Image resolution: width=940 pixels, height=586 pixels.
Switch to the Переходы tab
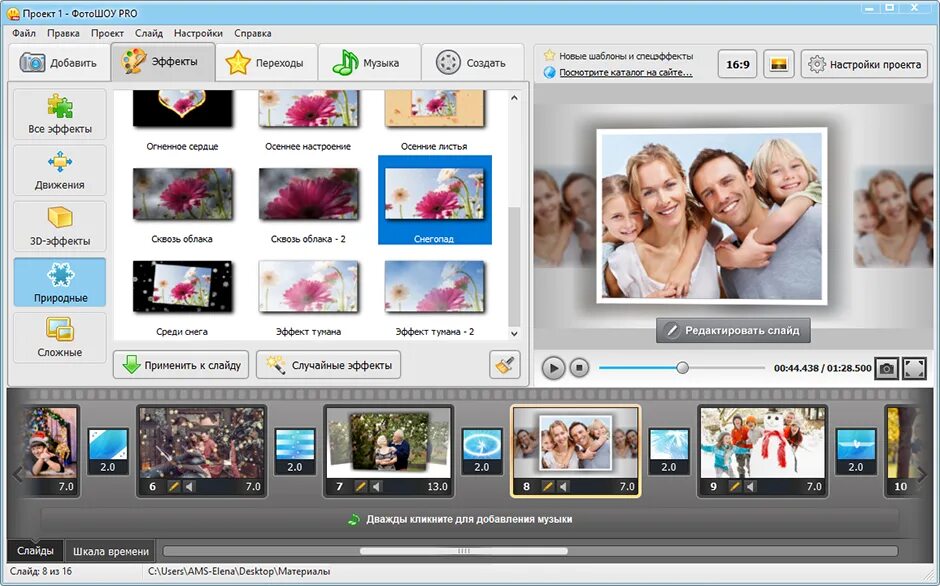266,62
